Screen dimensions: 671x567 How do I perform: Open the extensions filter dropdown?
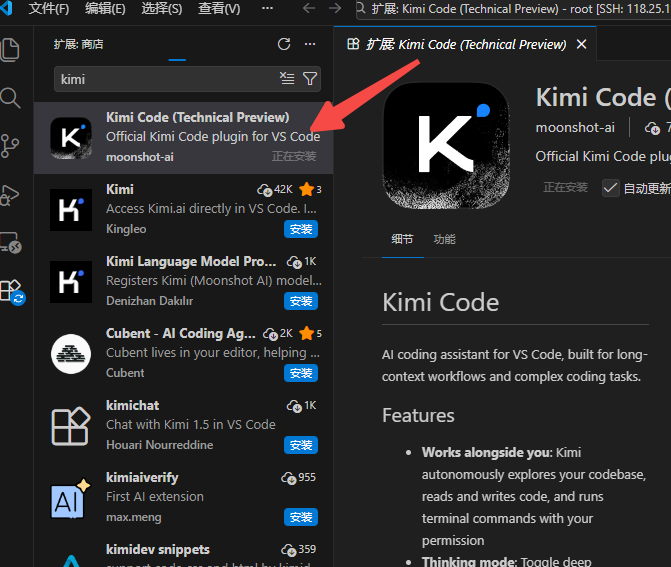310,79
